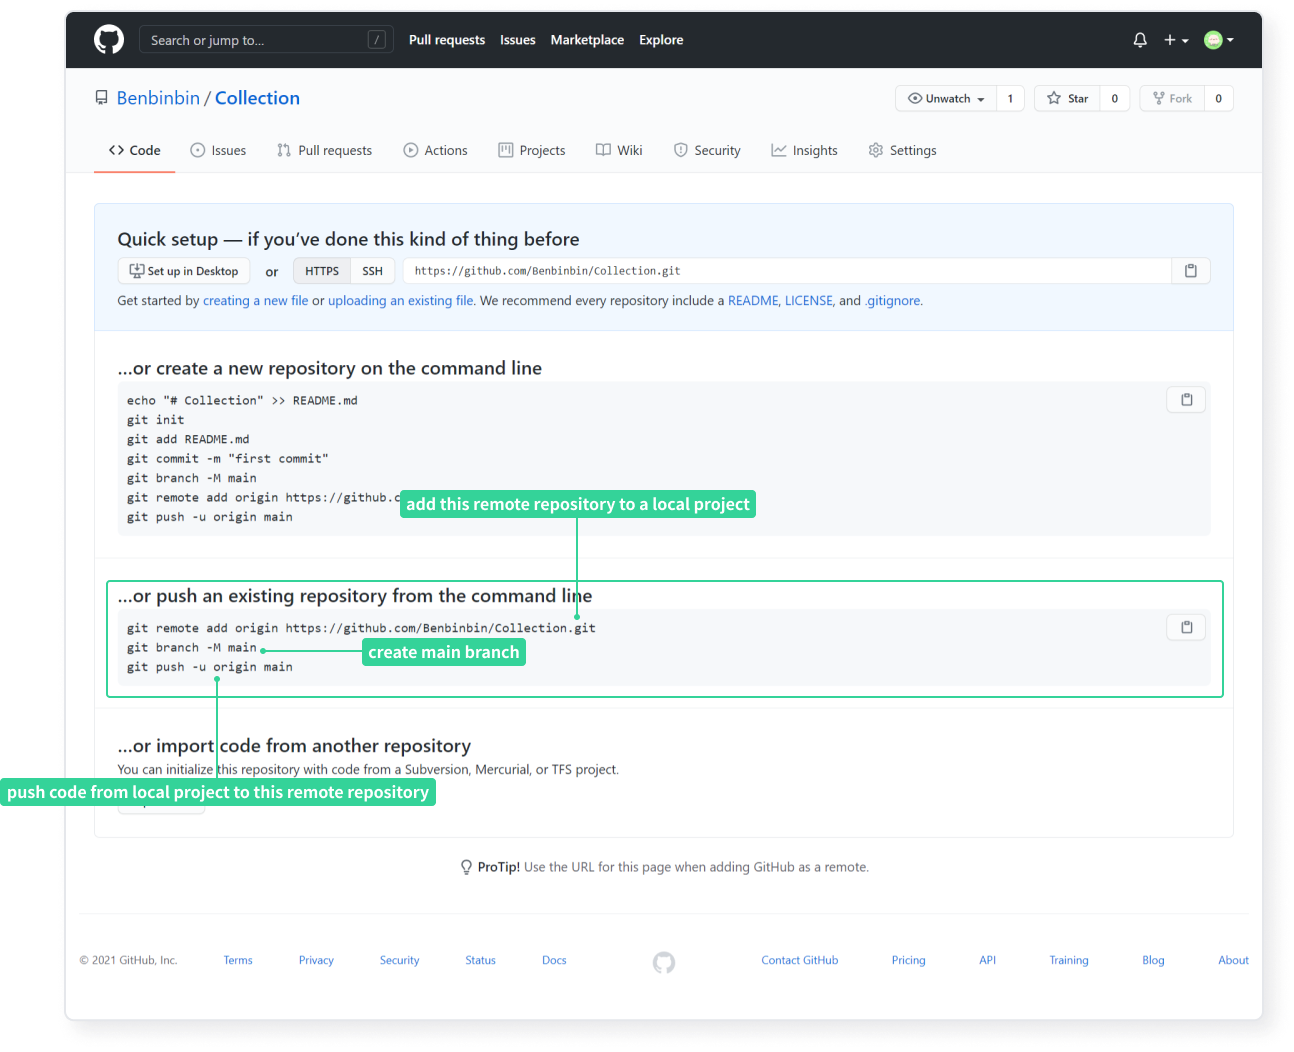Click the watchers count 1
This screenshot has width=1294, height=1052.
click(1010, 98)
